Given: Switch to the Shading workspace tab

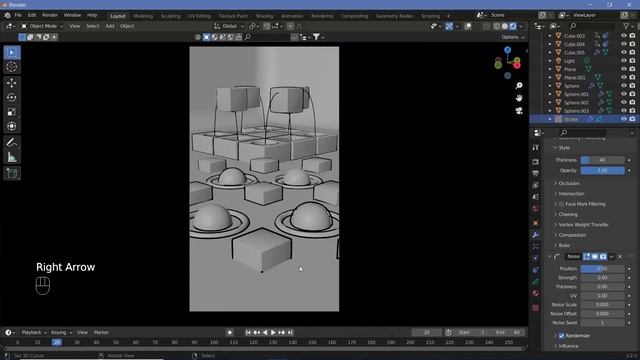Looking at the screenshot, I should tap(264, 16).
